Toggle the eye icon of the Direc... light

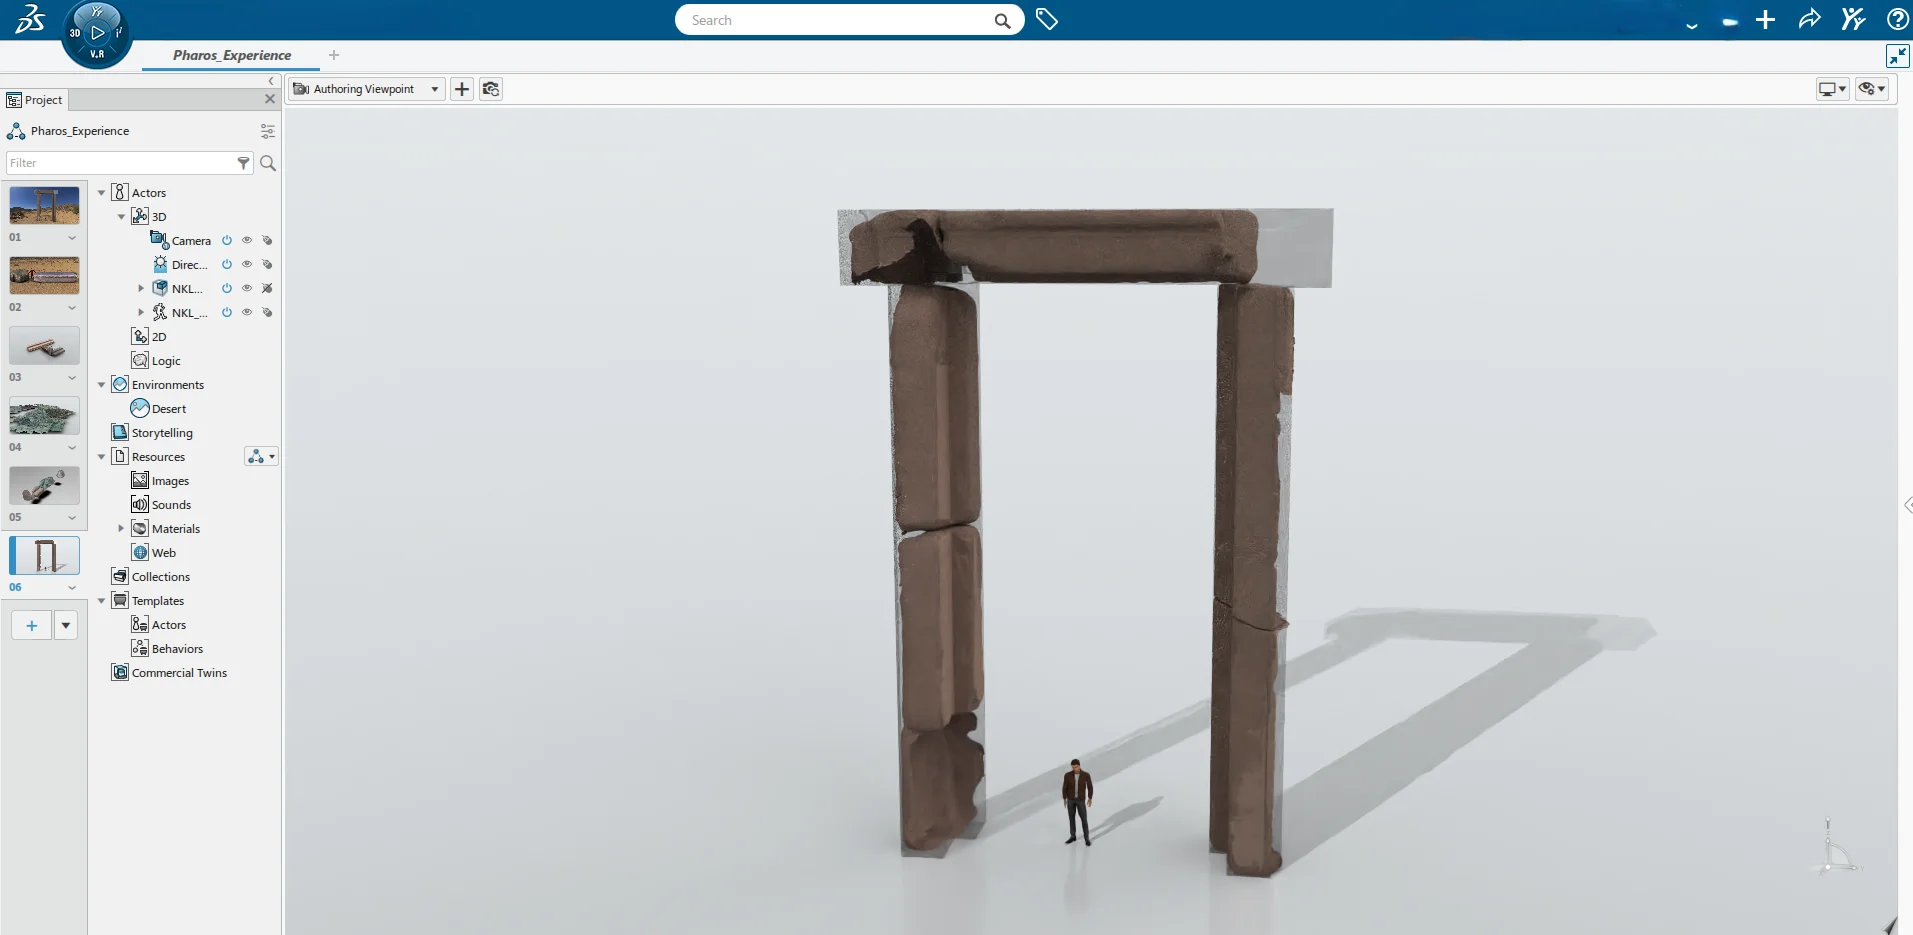point(247,264)
